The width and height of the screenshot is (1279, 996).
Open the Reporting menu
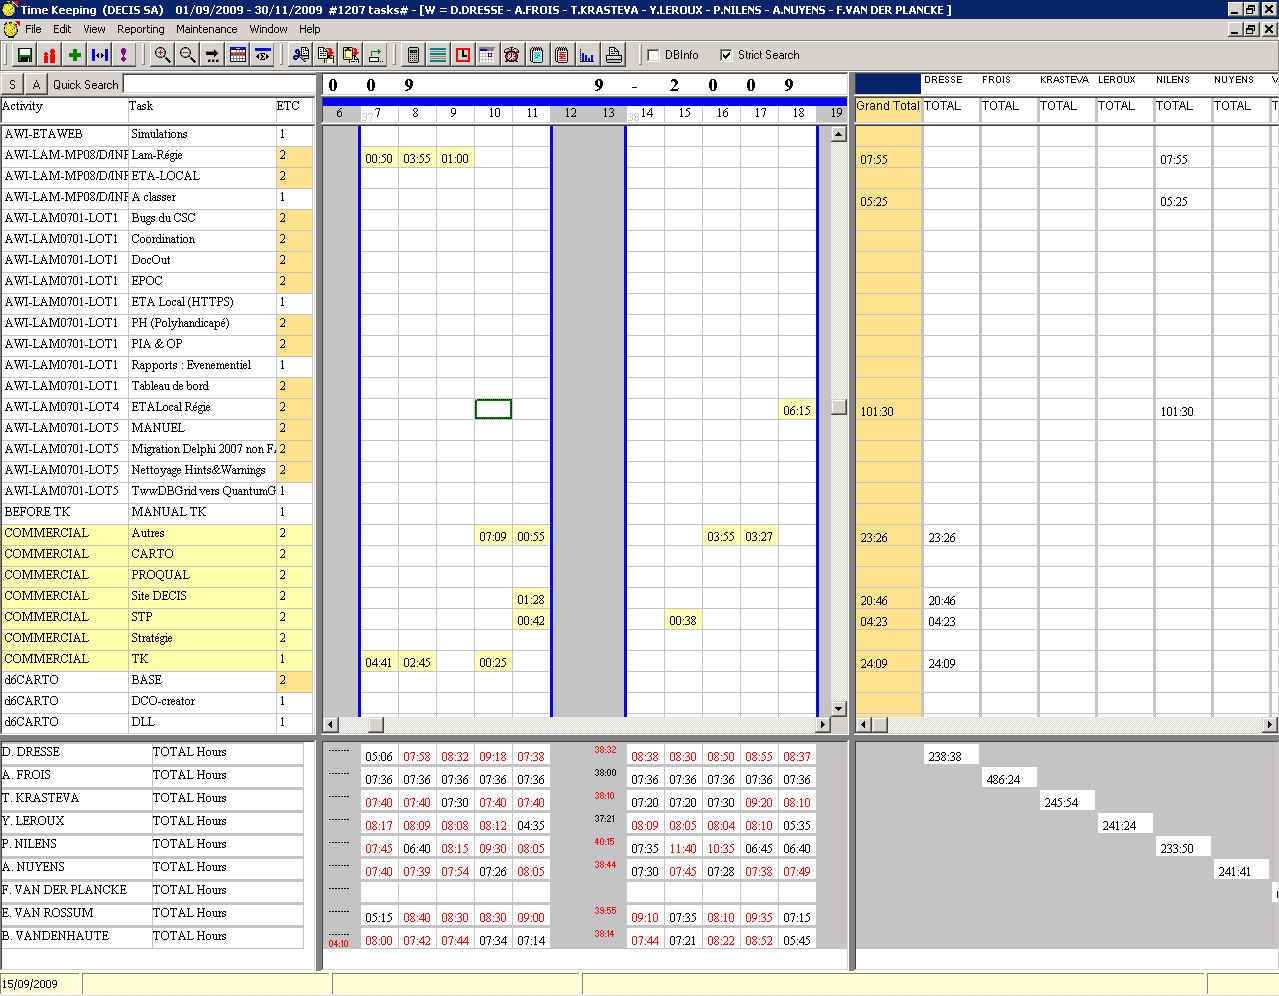pyautogui.click(x=140, y=29)
